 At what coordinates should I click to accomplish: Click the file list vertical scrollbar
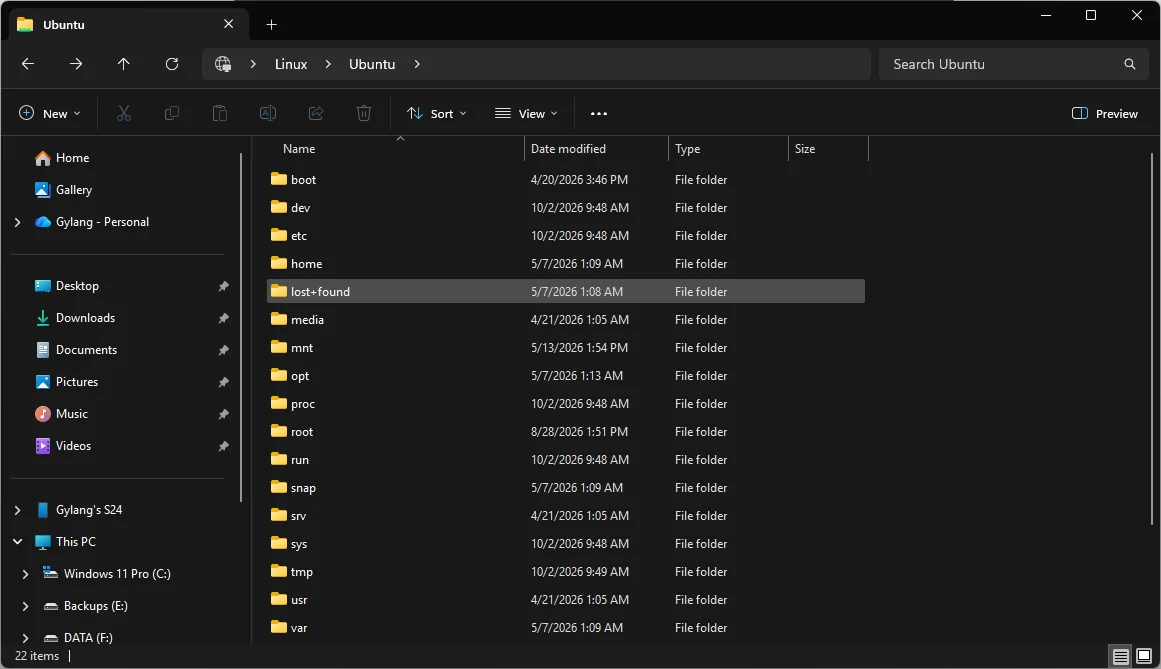click(x=1152, y=339)
